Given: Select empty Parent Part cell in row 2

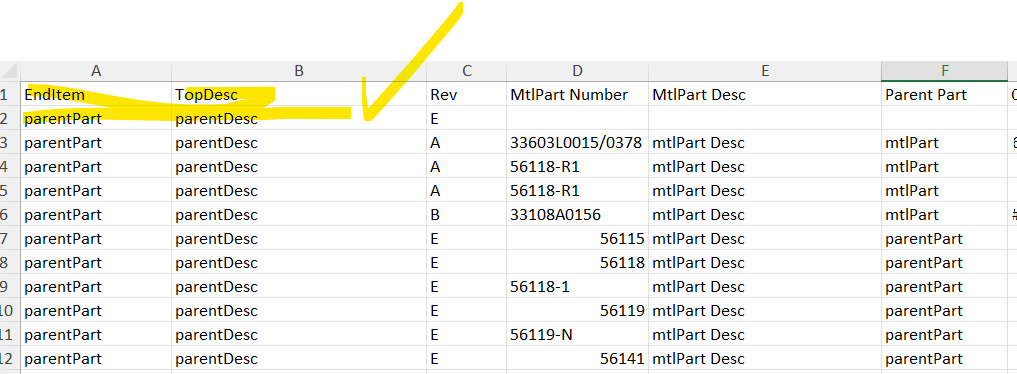Looking at the screenshot, I should 944,119.
